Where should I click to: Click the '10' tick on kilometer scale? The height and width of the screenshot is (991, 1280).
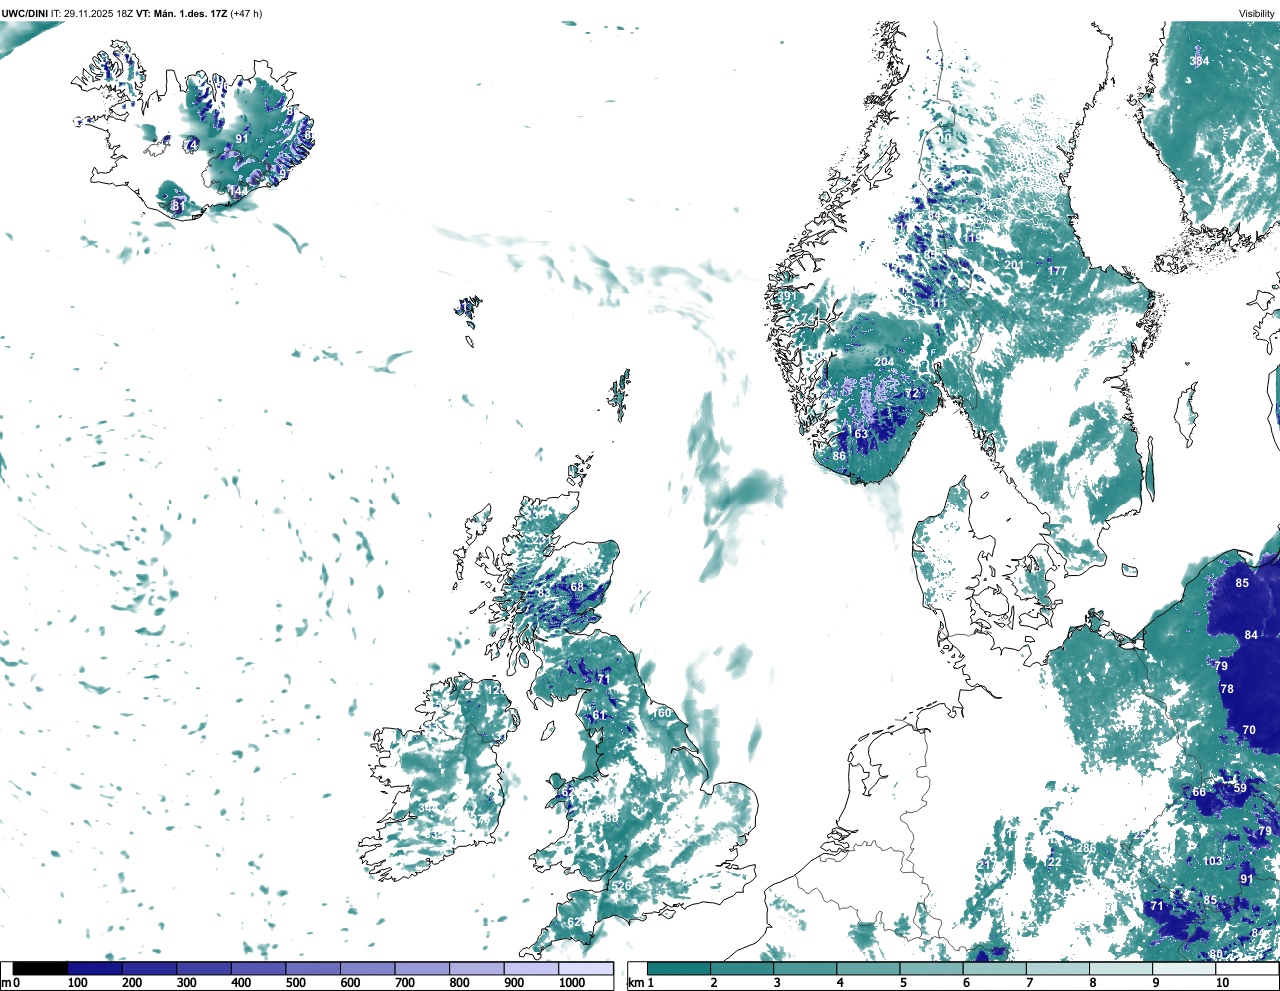tap(1222, 983)
